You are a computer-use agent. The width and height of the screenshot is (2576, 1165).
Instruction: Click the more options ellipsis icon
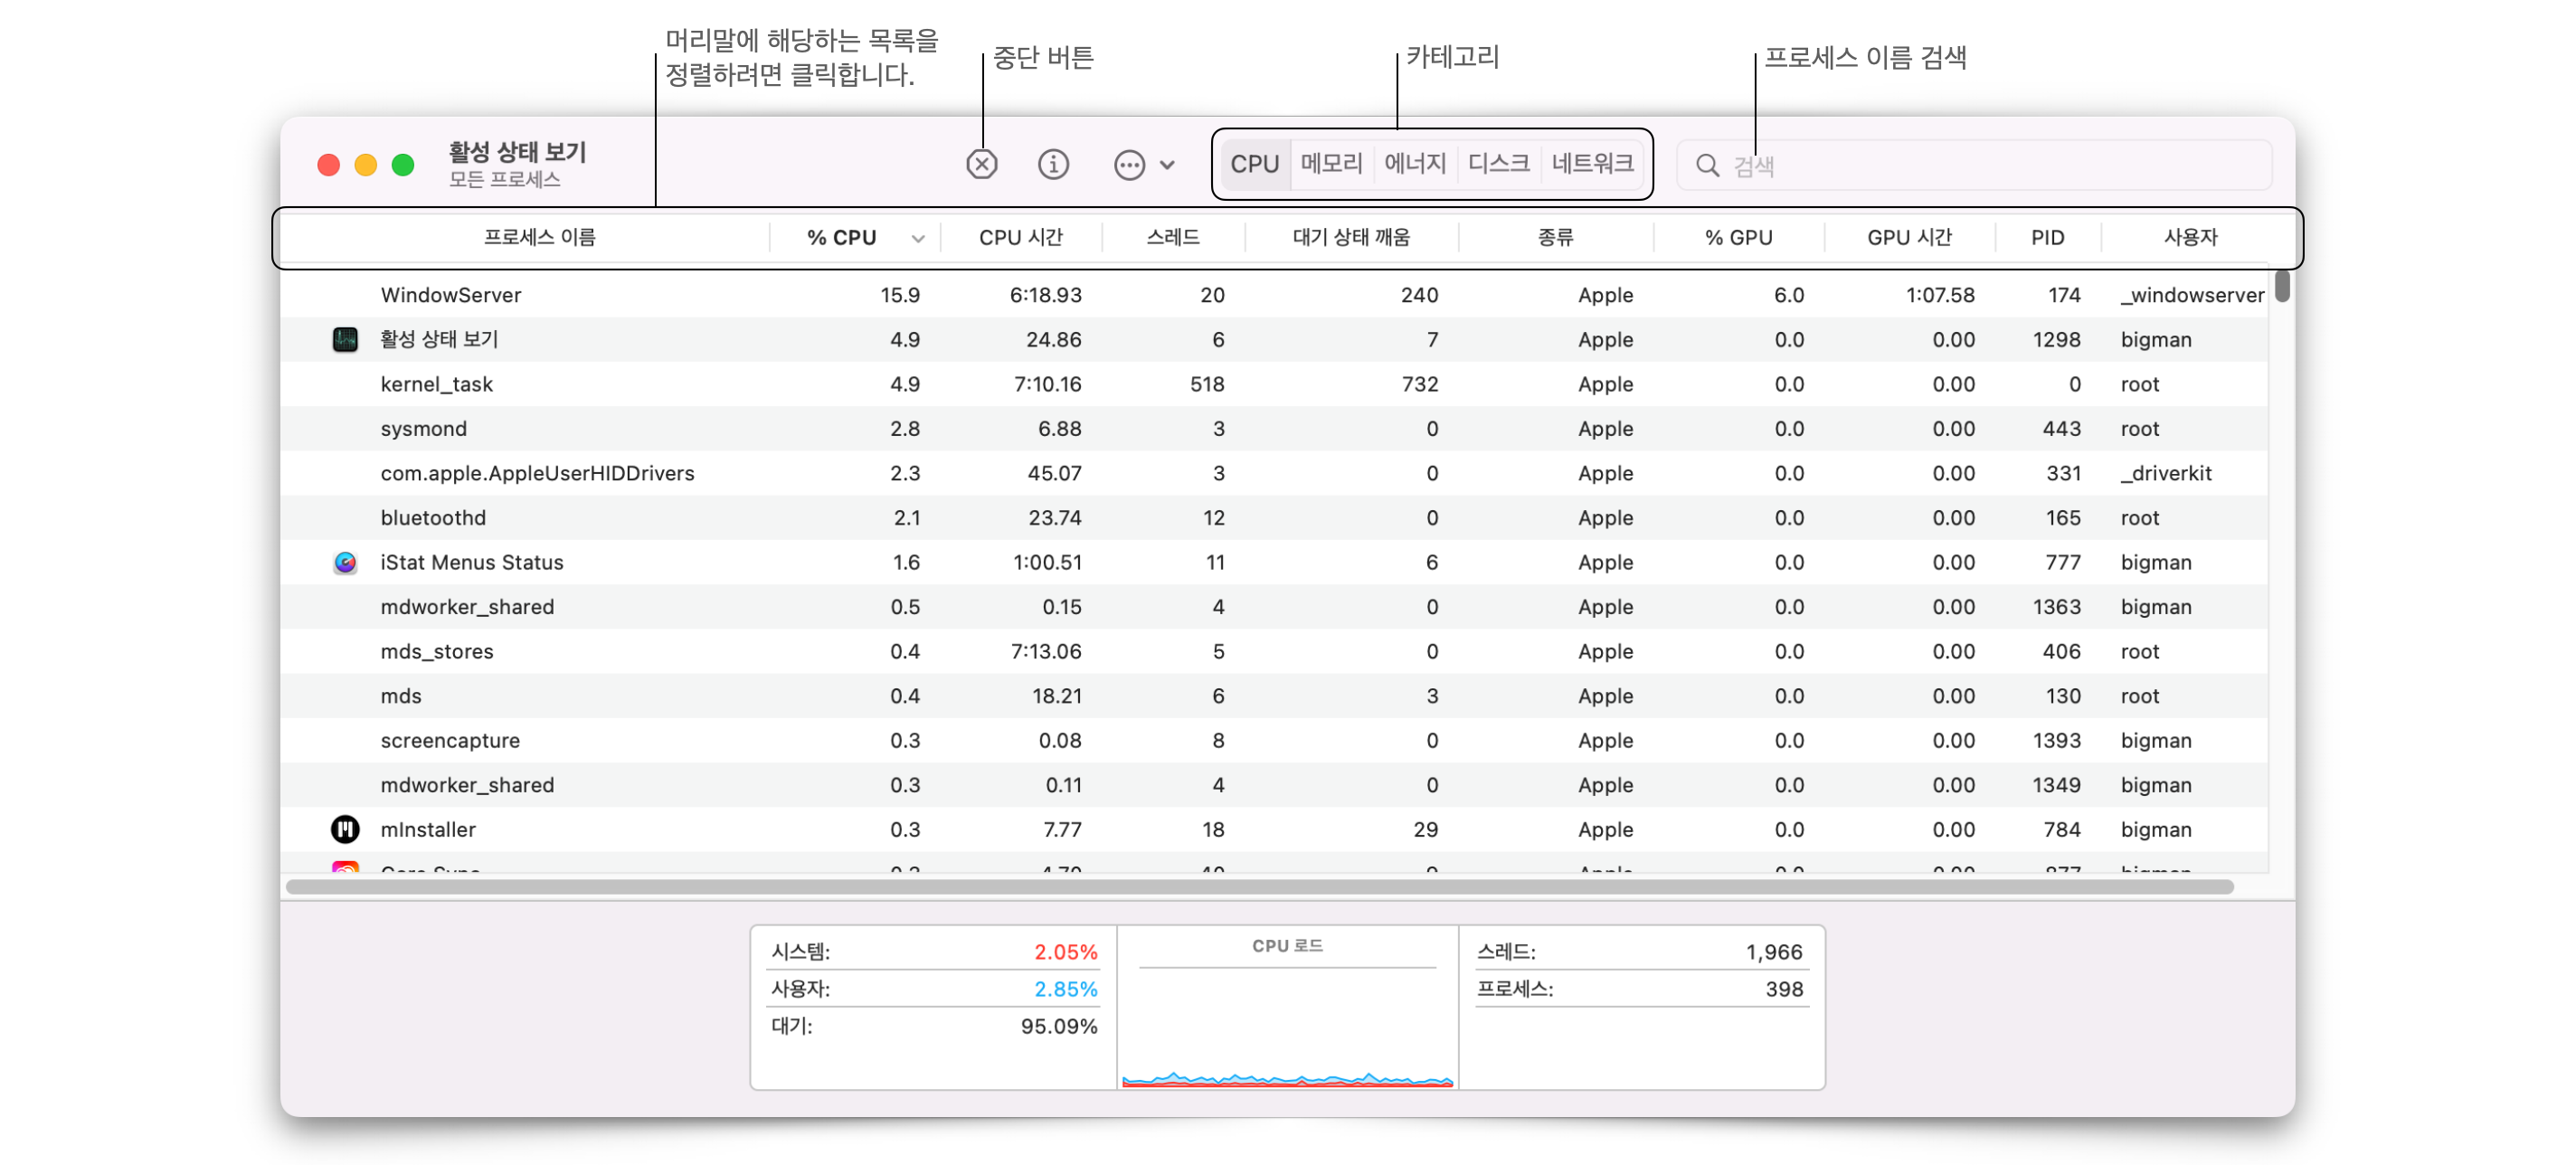tap(1128, 165)
